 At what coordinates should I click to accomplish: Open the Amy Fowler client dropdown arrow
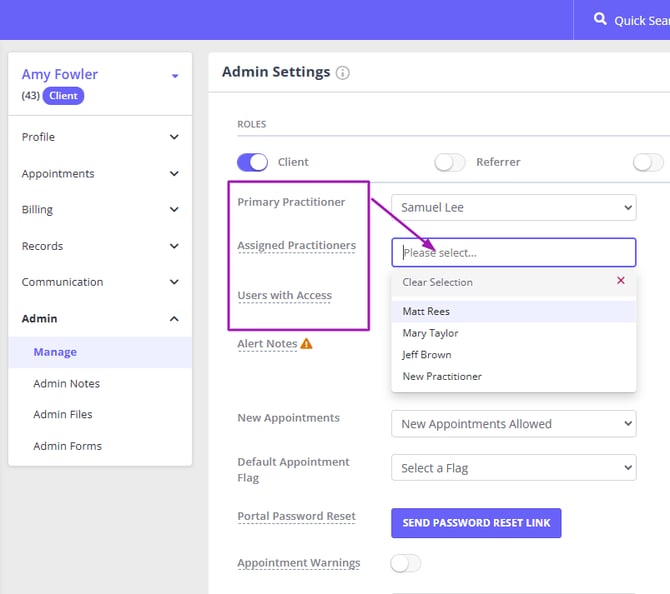[x=175, y=76]
